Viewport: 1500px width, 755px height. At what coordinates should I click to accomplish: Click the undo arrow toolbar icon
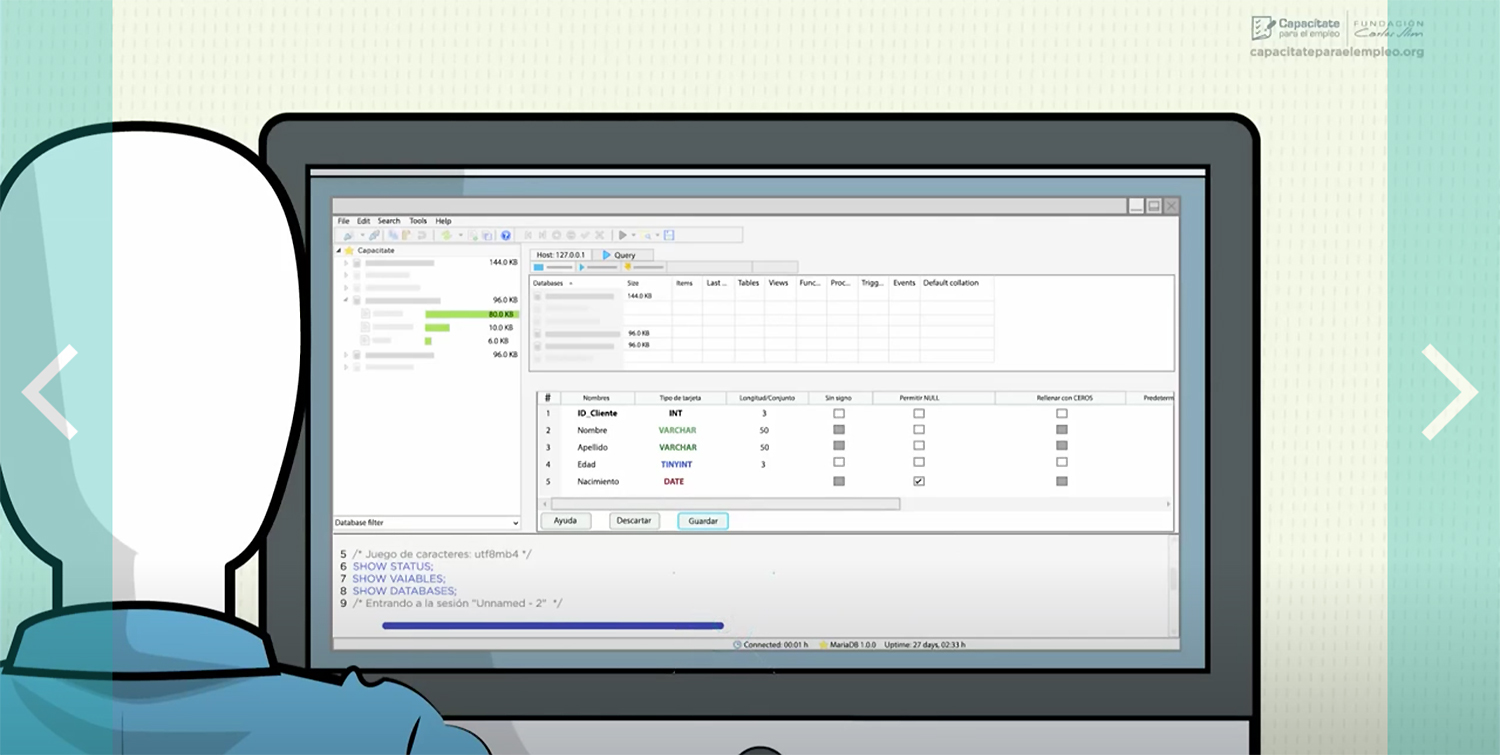click(422, 236)
